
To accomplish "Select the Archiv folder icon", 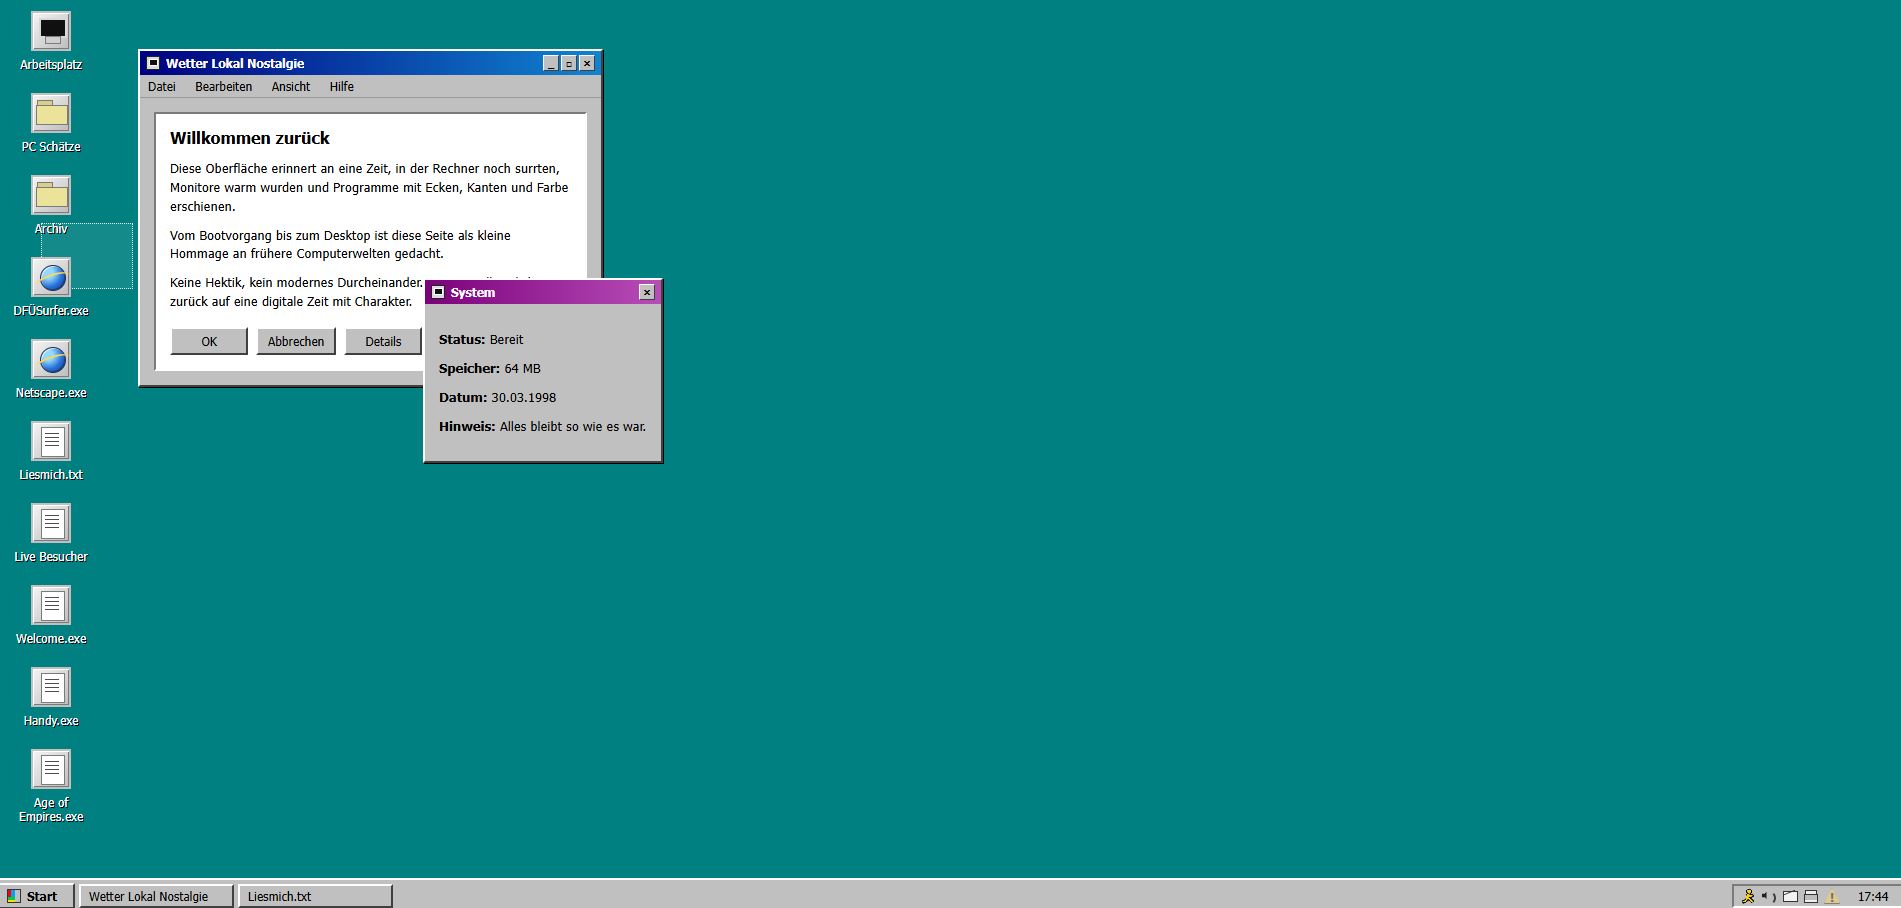I will pyautogui.click(x=51, y=197).
